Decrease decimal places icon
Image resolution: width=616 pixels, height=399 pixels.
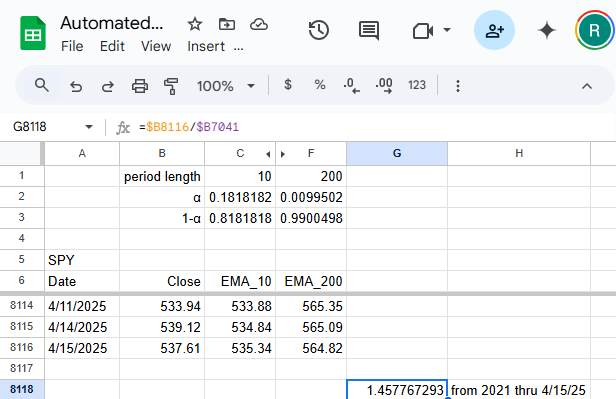tap(351, 85)
